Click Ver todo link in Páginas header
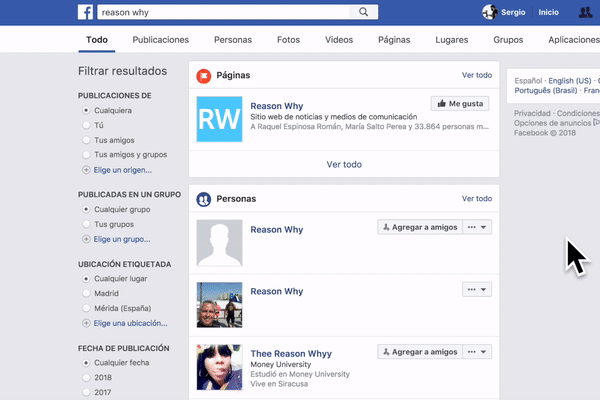Image resolution: width=600 pixels, height=400 pixels. pos(477,75)
